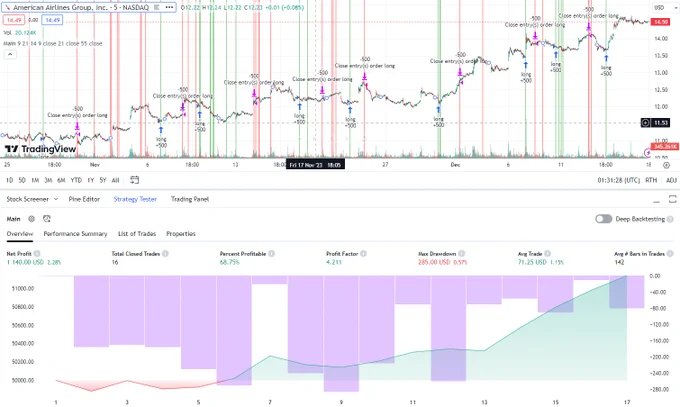Toggle the Deep Backtesting switch

(x=603, y=219)
